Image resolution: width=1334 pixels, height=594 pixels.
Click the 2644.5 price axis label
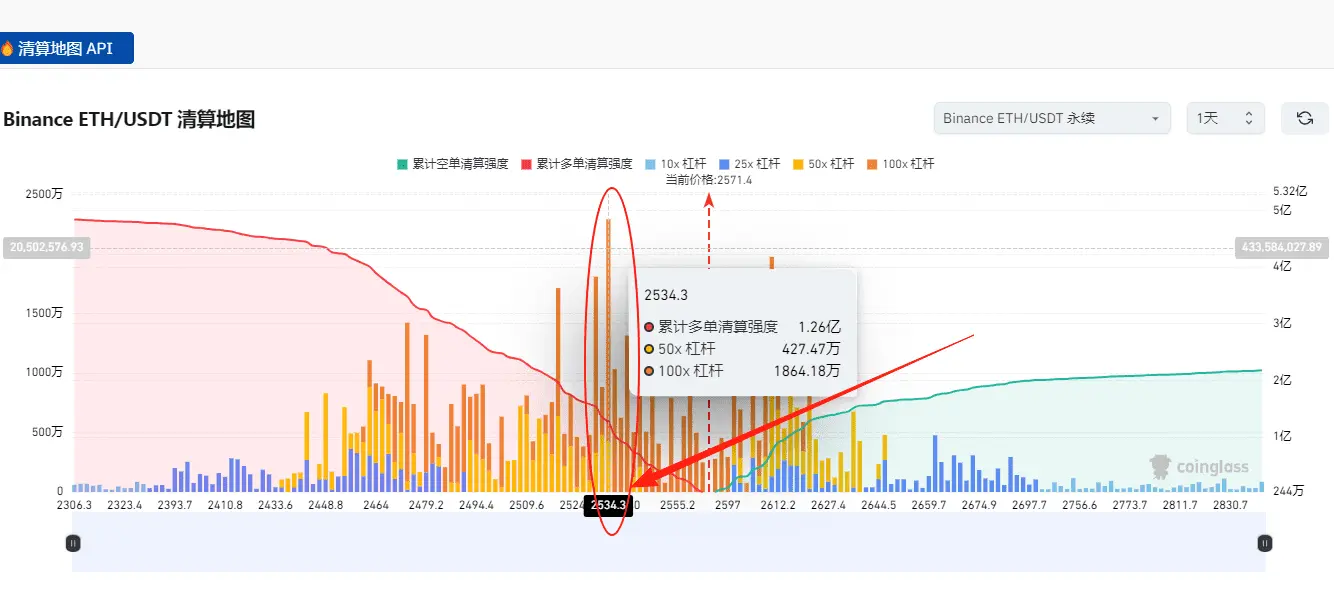click(878, 505)
